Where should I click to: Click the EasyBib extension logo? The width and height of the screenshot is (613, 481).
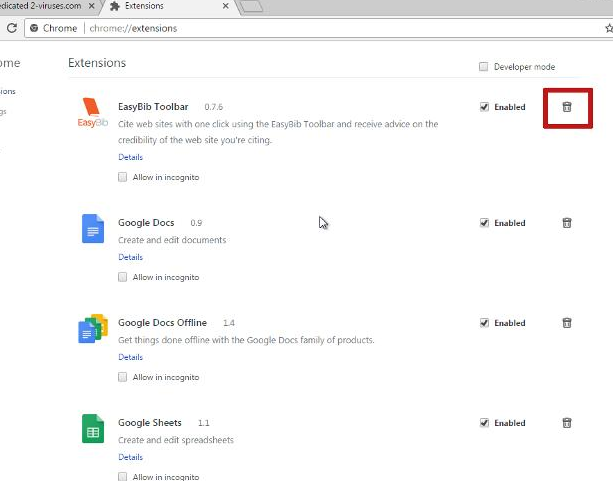(92, 114)
